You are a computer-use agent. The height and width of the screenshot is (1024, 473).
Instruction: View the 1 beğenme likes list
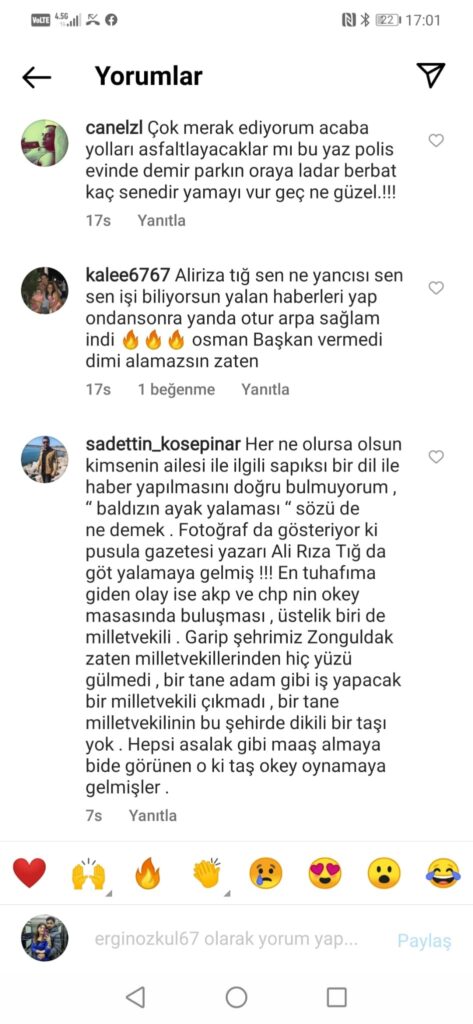pyautogui.click(x=176, y=390)
